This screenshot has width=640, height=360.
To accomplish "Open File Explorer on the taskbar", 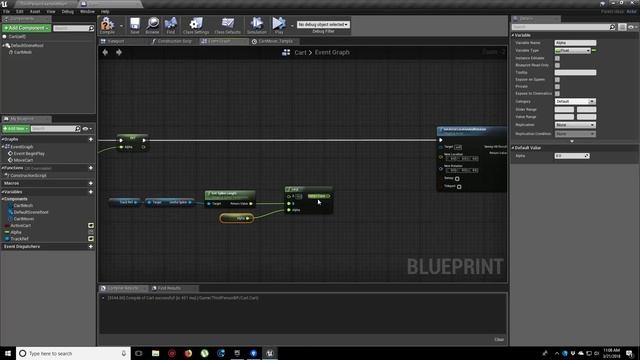I will [156, 353].
